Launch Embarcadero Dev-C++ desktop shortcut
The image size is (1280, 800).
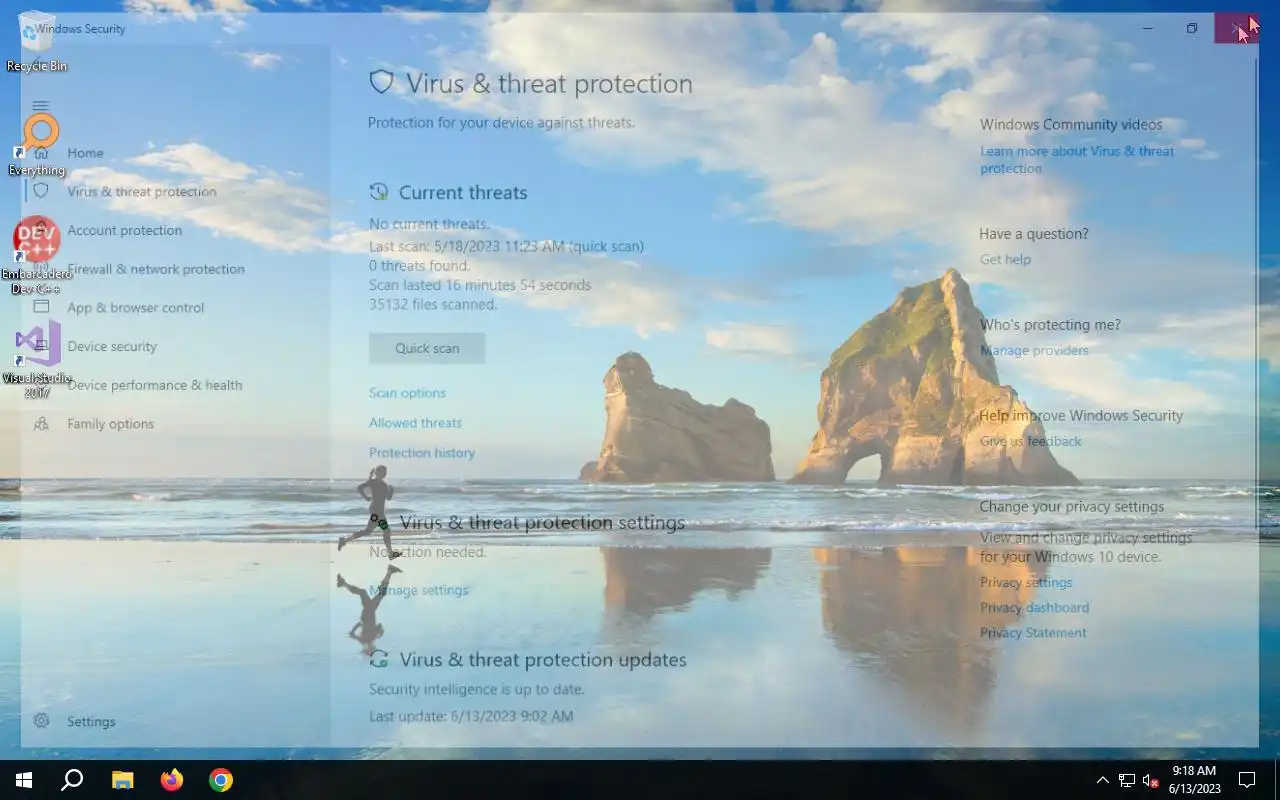(x=37, y=255)
